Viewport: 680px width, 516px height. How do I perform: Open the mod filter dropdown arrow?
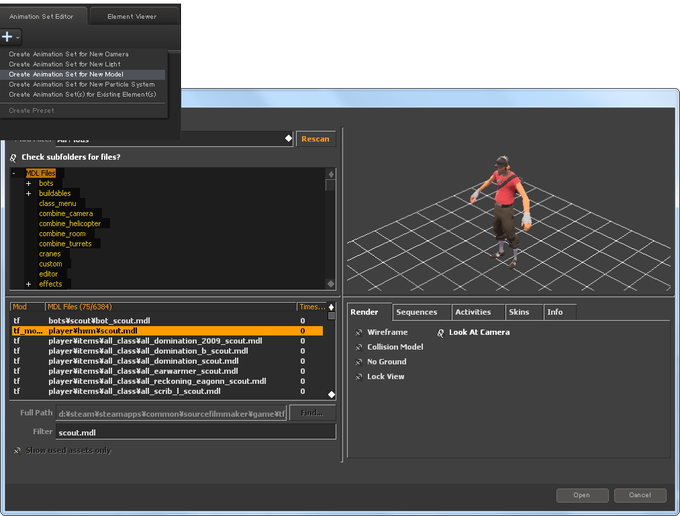click(288, 138)
